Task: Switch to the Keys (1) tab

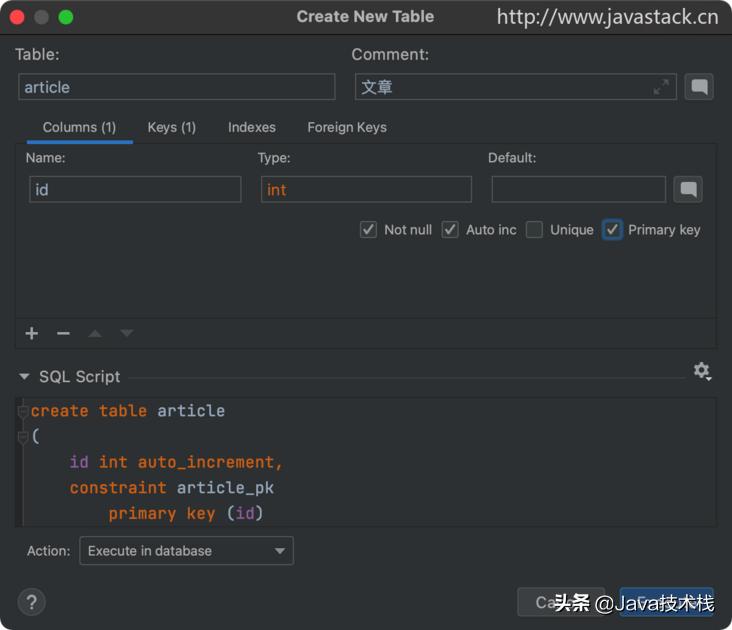Action: coord(172,127)
